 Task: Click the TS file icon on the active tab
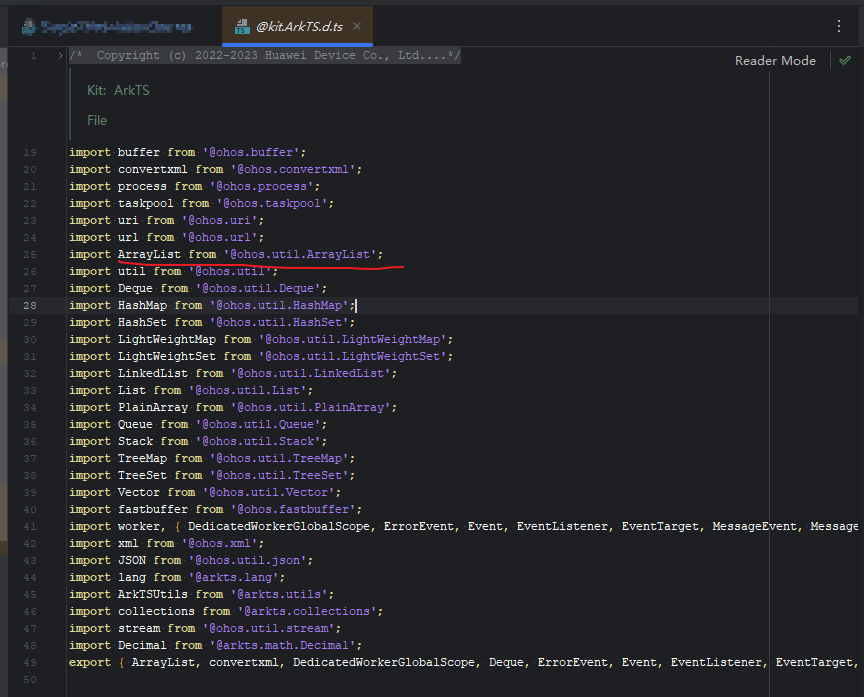coord(243,27)
